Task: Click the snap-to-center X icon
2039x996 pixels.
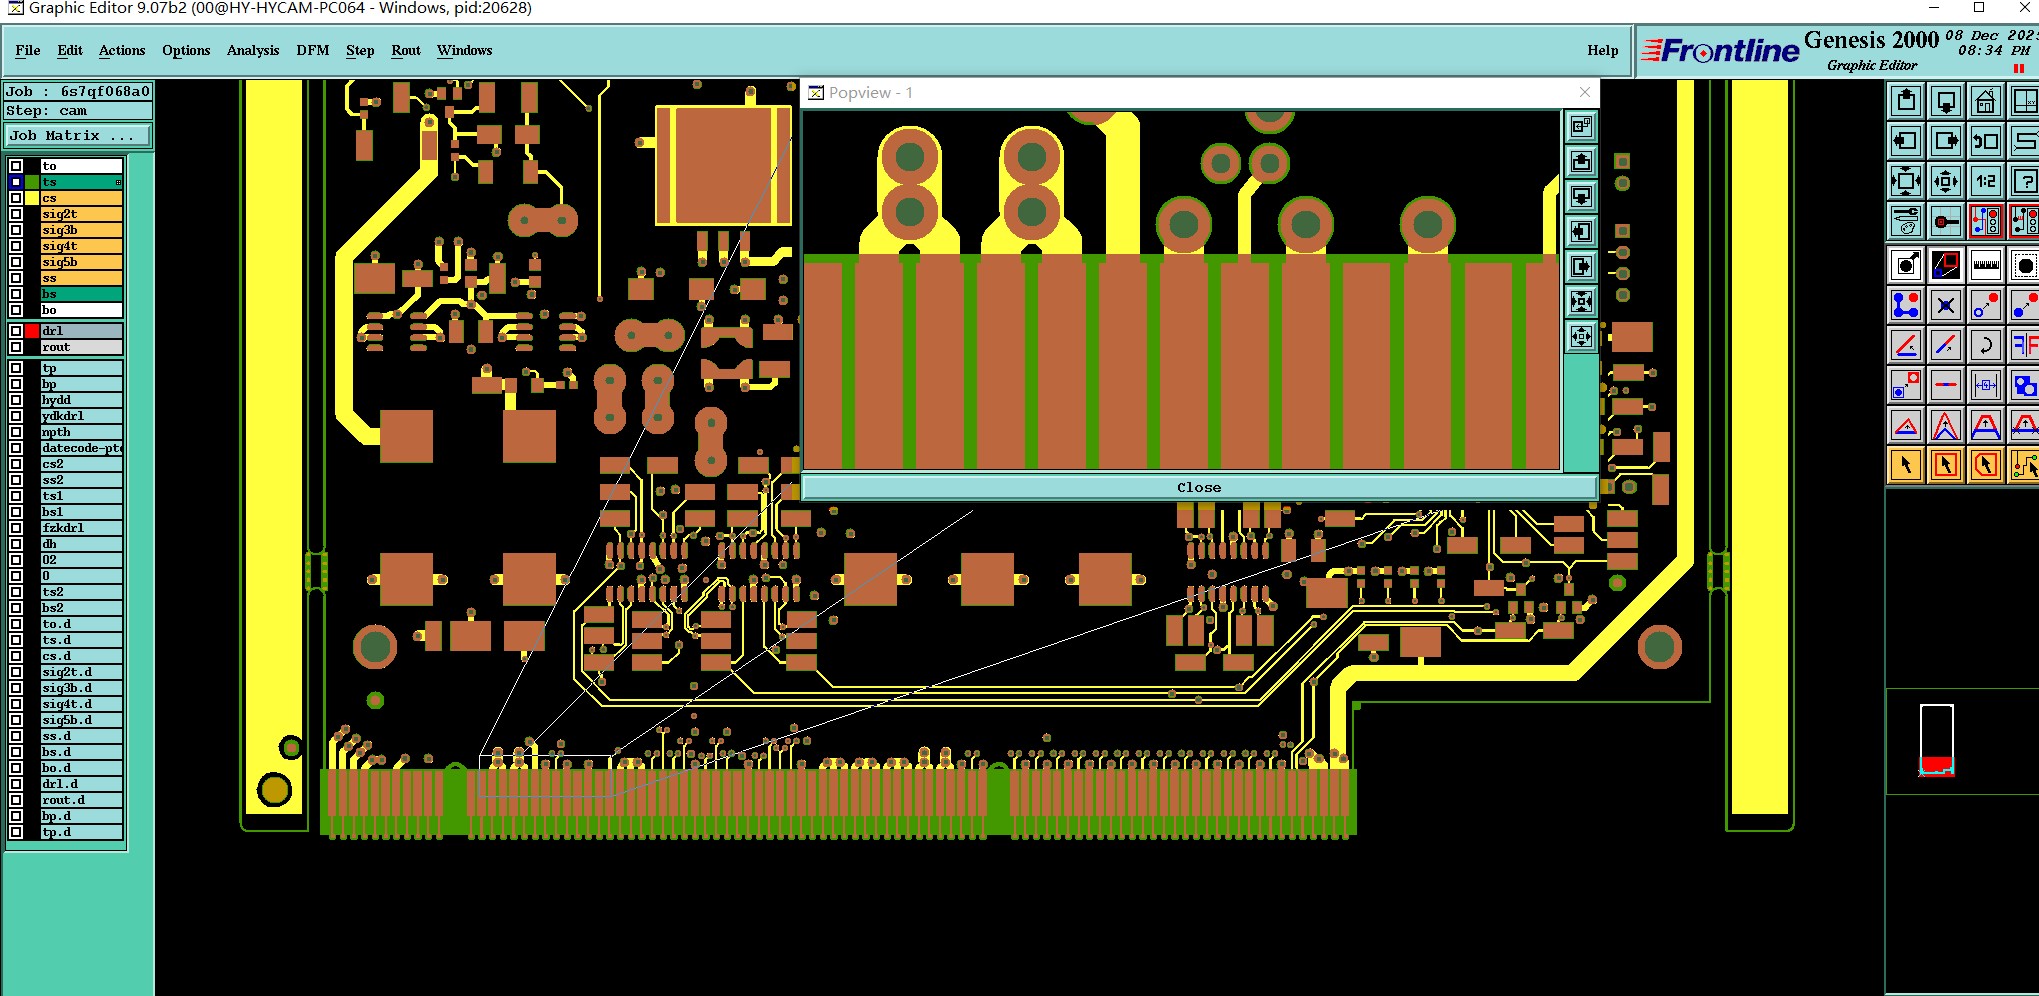Action: pyautogui.click(x=1945, y=305)
